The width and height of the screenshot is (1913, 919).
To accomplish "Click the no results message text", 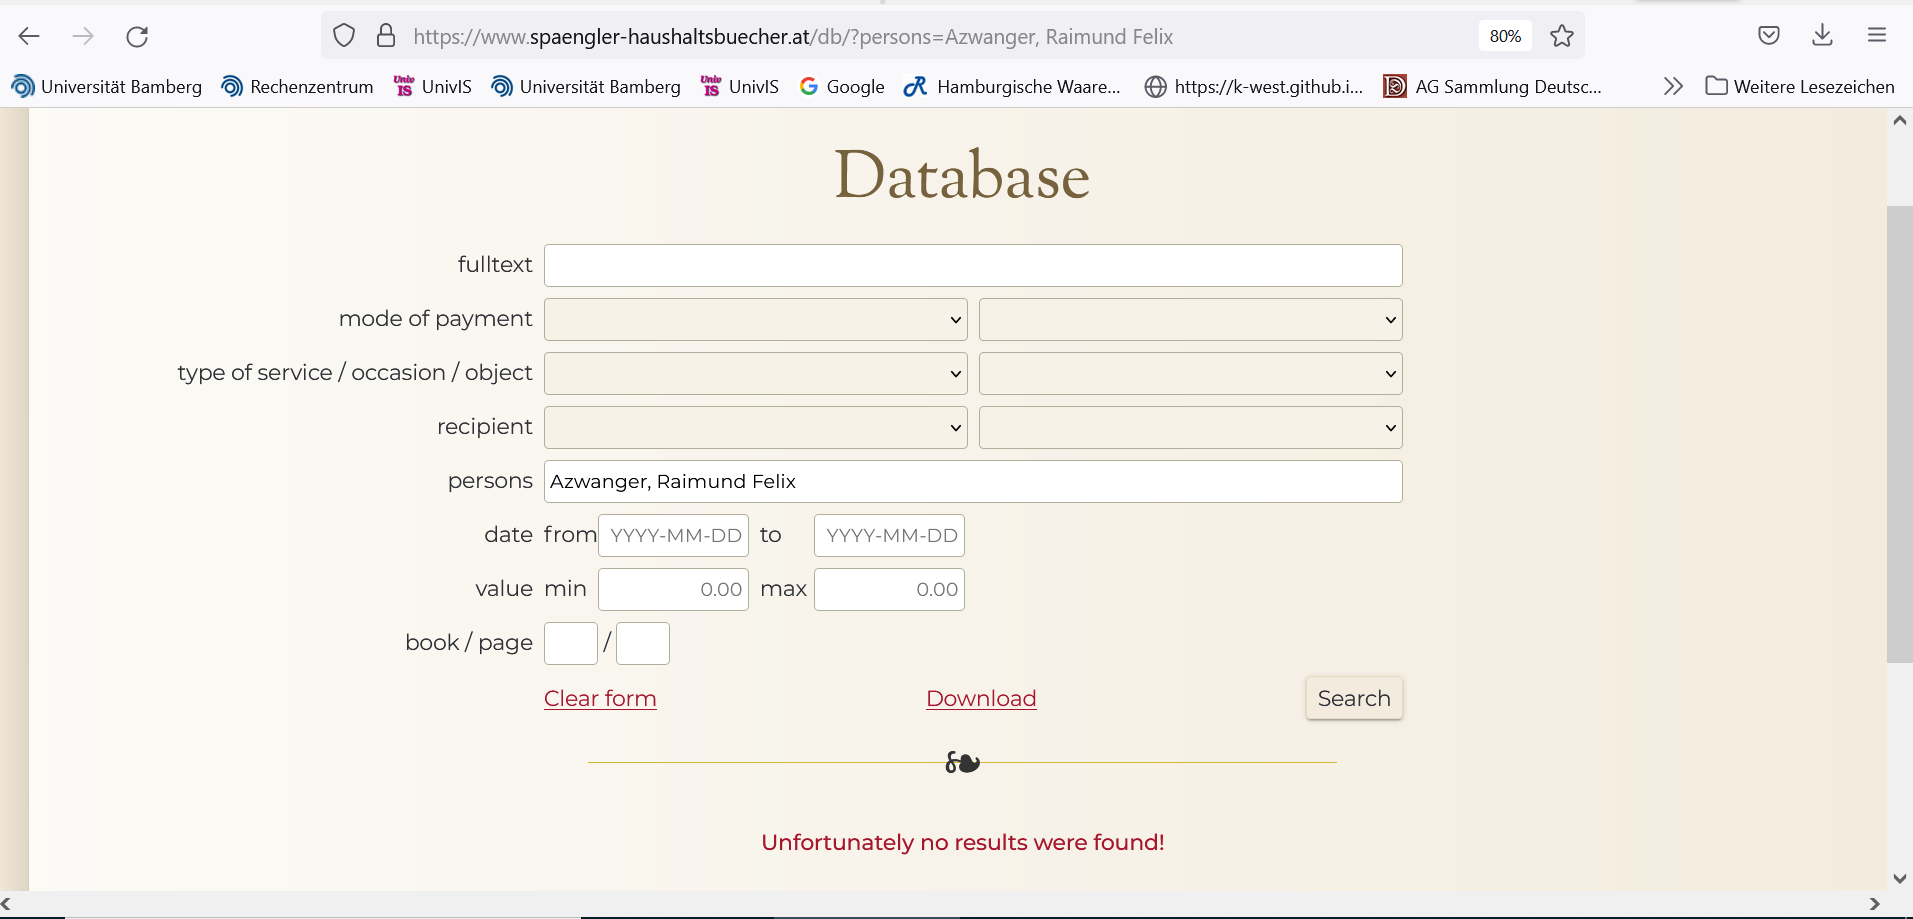I will [963, 843].
